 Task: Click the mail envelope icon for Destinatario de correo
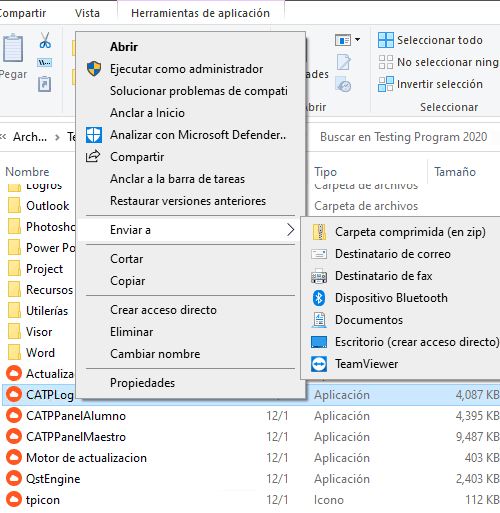click(x=319, y=254)
